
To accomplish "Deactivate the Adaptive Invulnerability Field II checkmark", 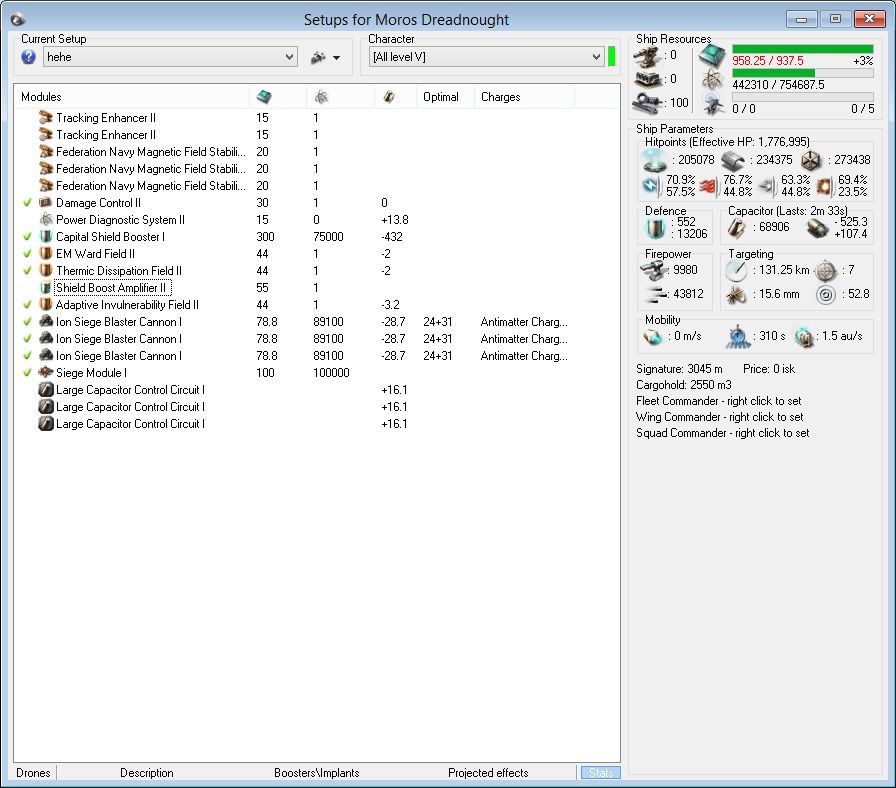I will click(x=27, y=305).
